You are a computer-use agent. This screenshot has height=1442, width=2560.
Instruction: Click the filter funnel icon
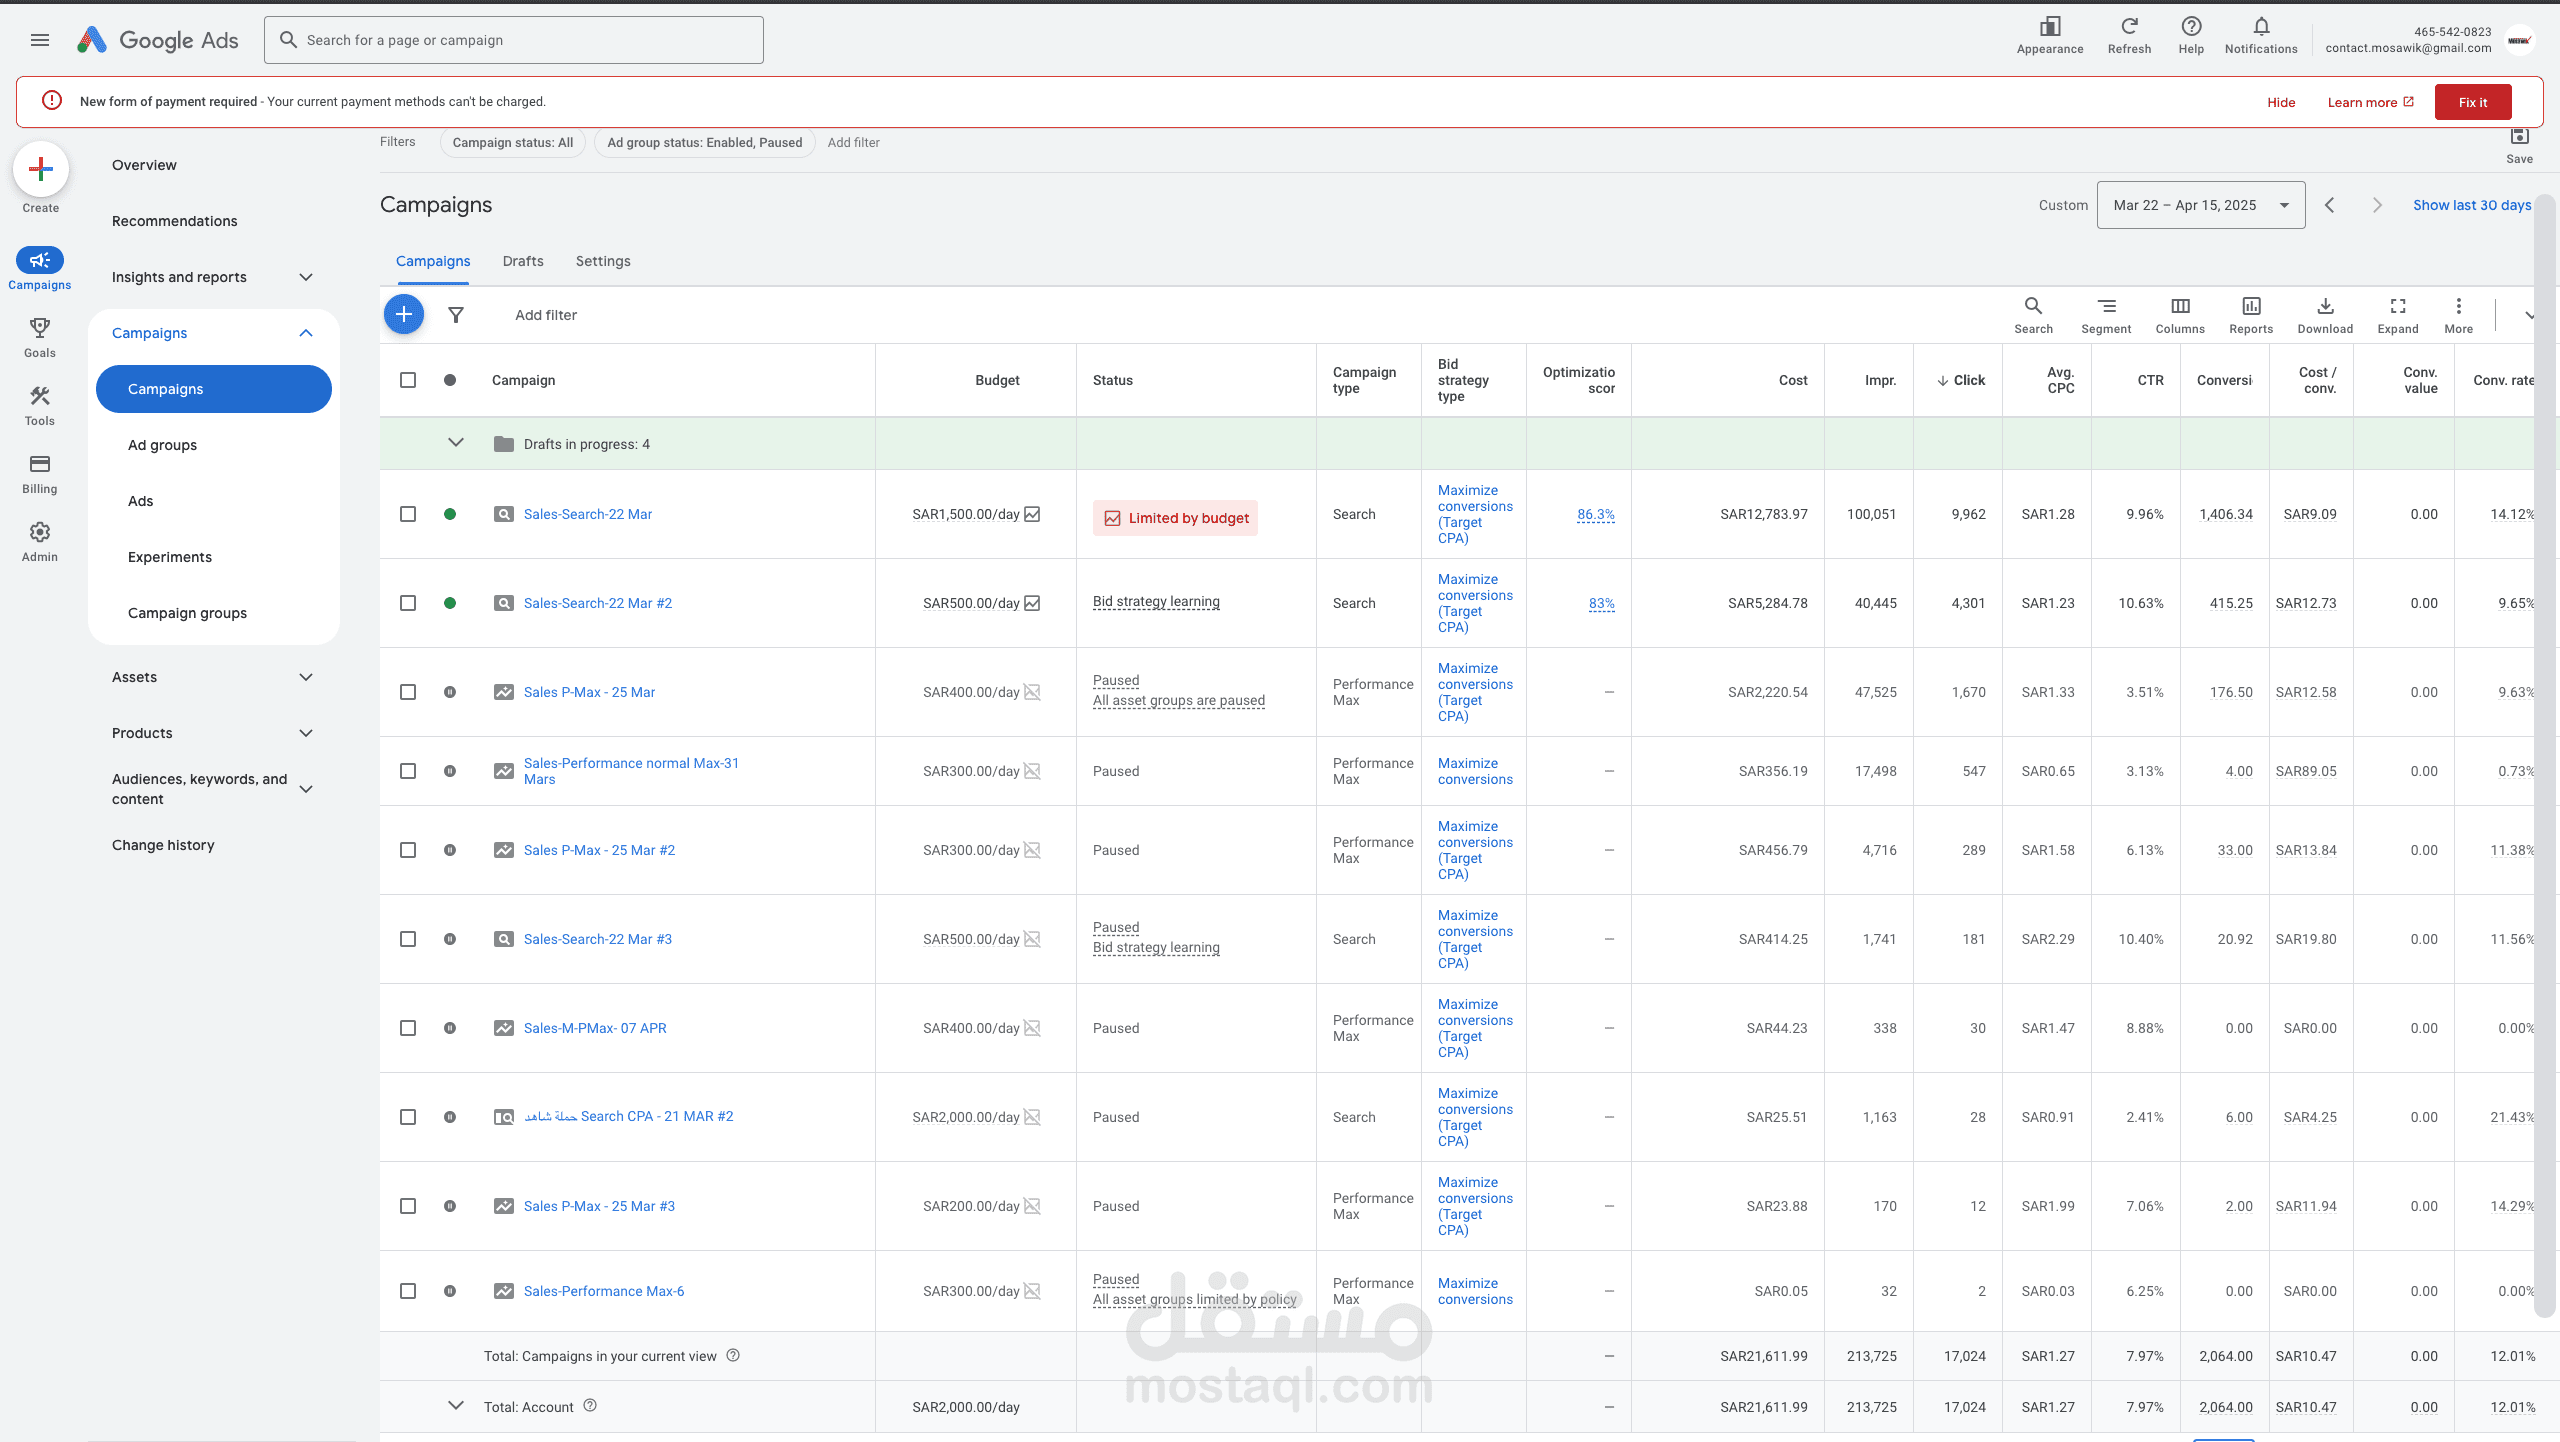tap(456, 315)
